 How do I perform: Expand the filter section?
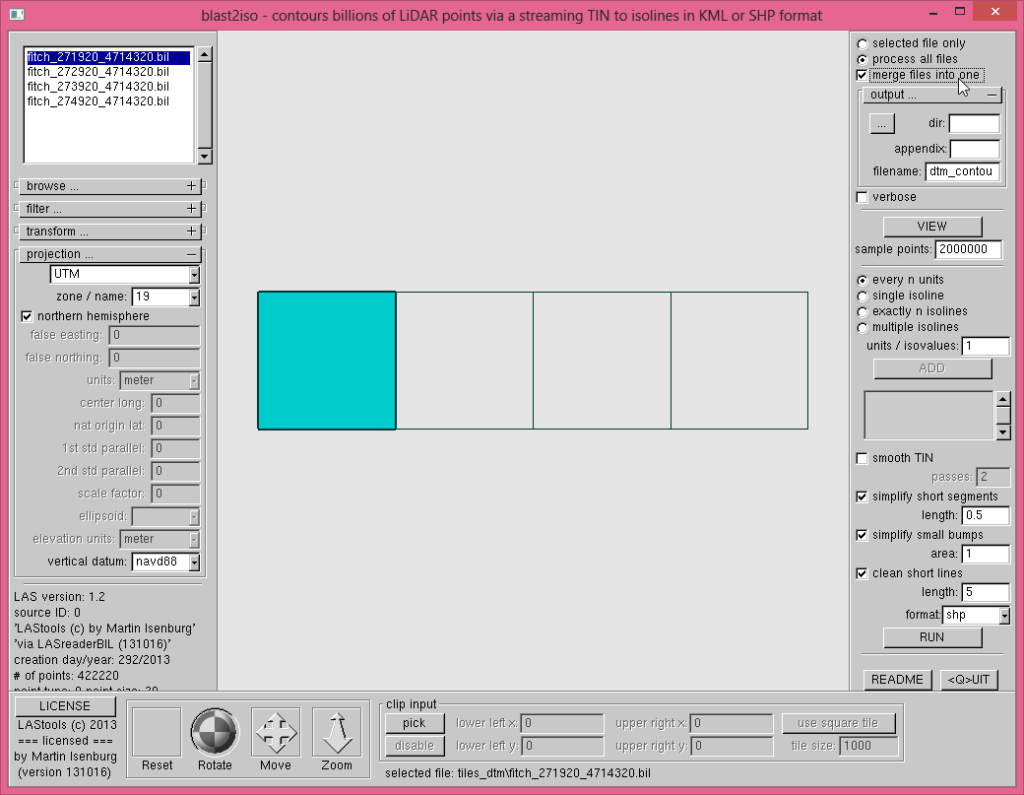(191, 209)
